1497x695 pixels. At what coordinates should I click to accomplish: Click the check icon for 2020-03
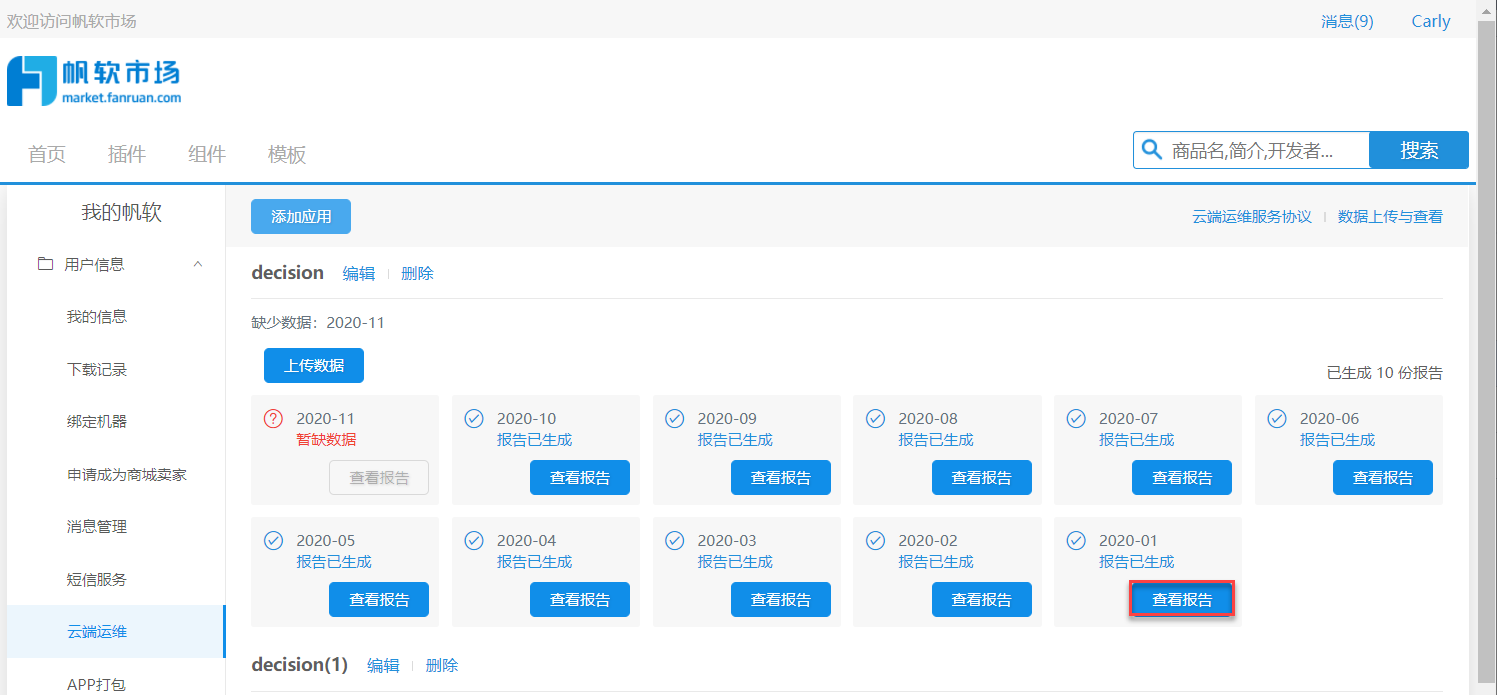coord(675,541)
